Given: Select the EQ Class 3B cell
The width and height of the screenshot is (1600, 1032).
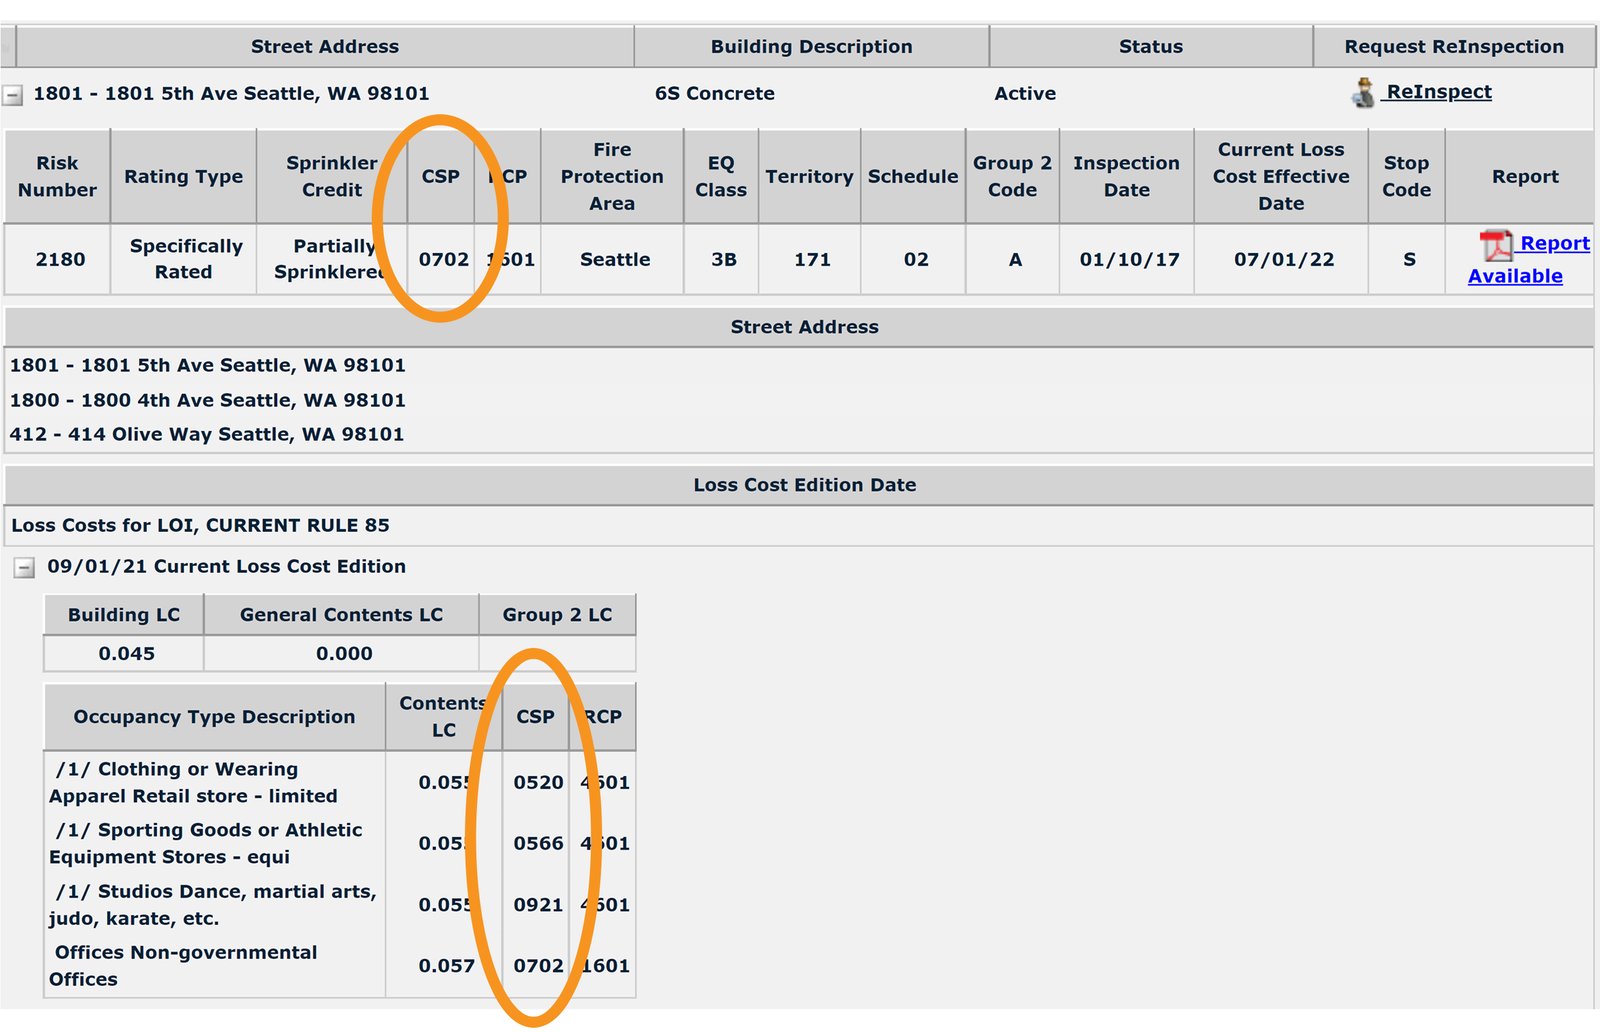Looking at the screenshot, I should (721, 259).
